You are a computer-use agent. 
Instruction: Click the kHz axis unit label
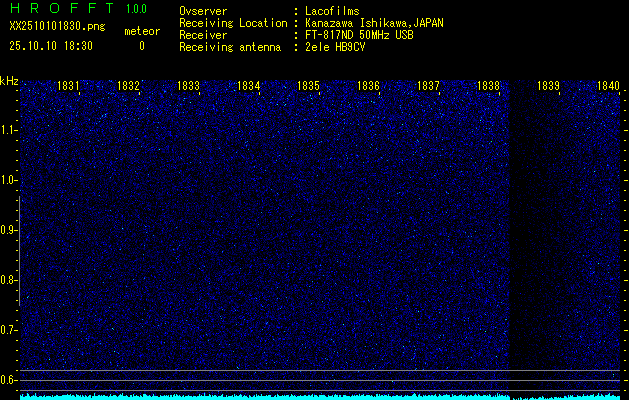point(9,80)
